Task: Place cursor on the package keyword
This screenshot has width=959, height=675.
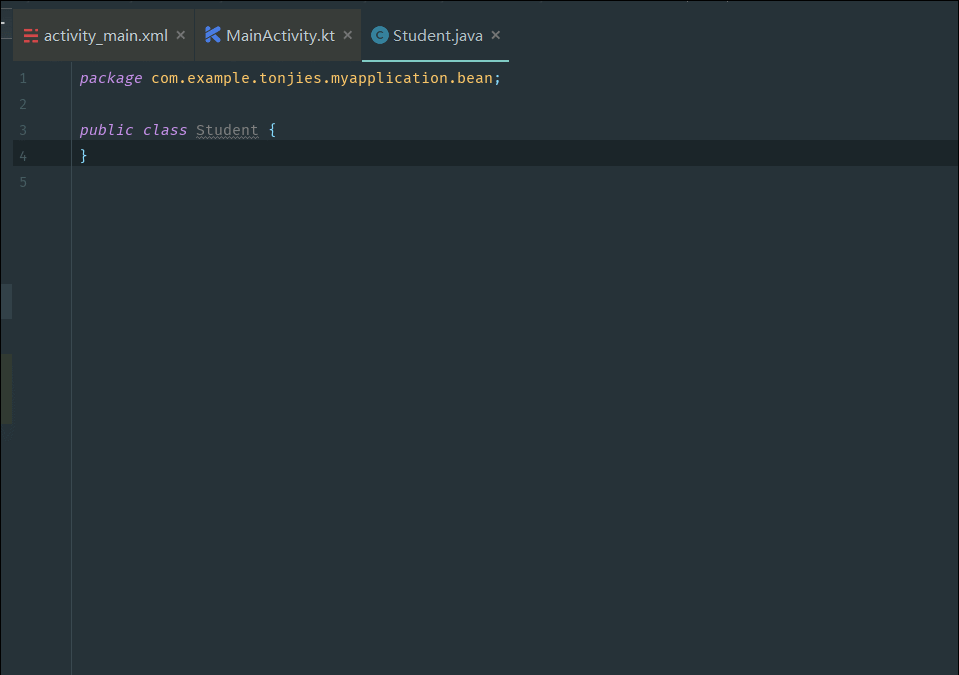Action: point(111,78)
